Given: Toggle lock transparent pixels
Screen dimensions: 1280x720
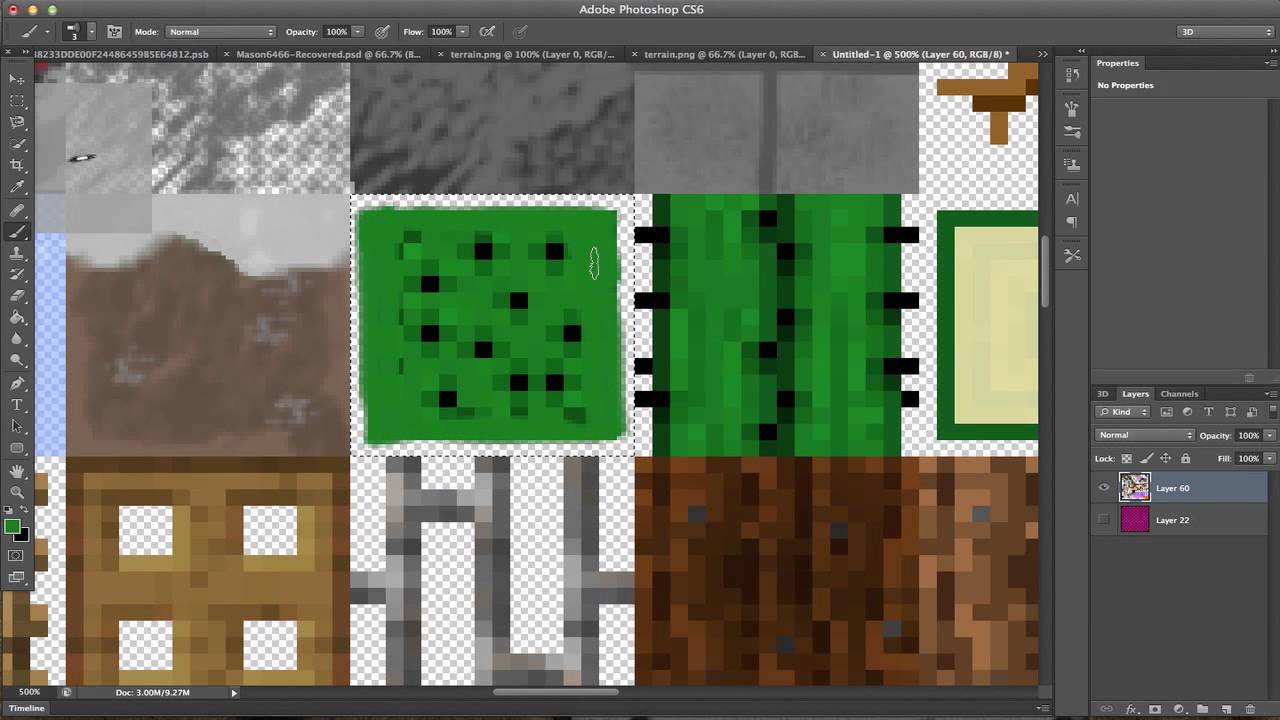Looking at the screenshot, I should click(x=1127, y=458).
